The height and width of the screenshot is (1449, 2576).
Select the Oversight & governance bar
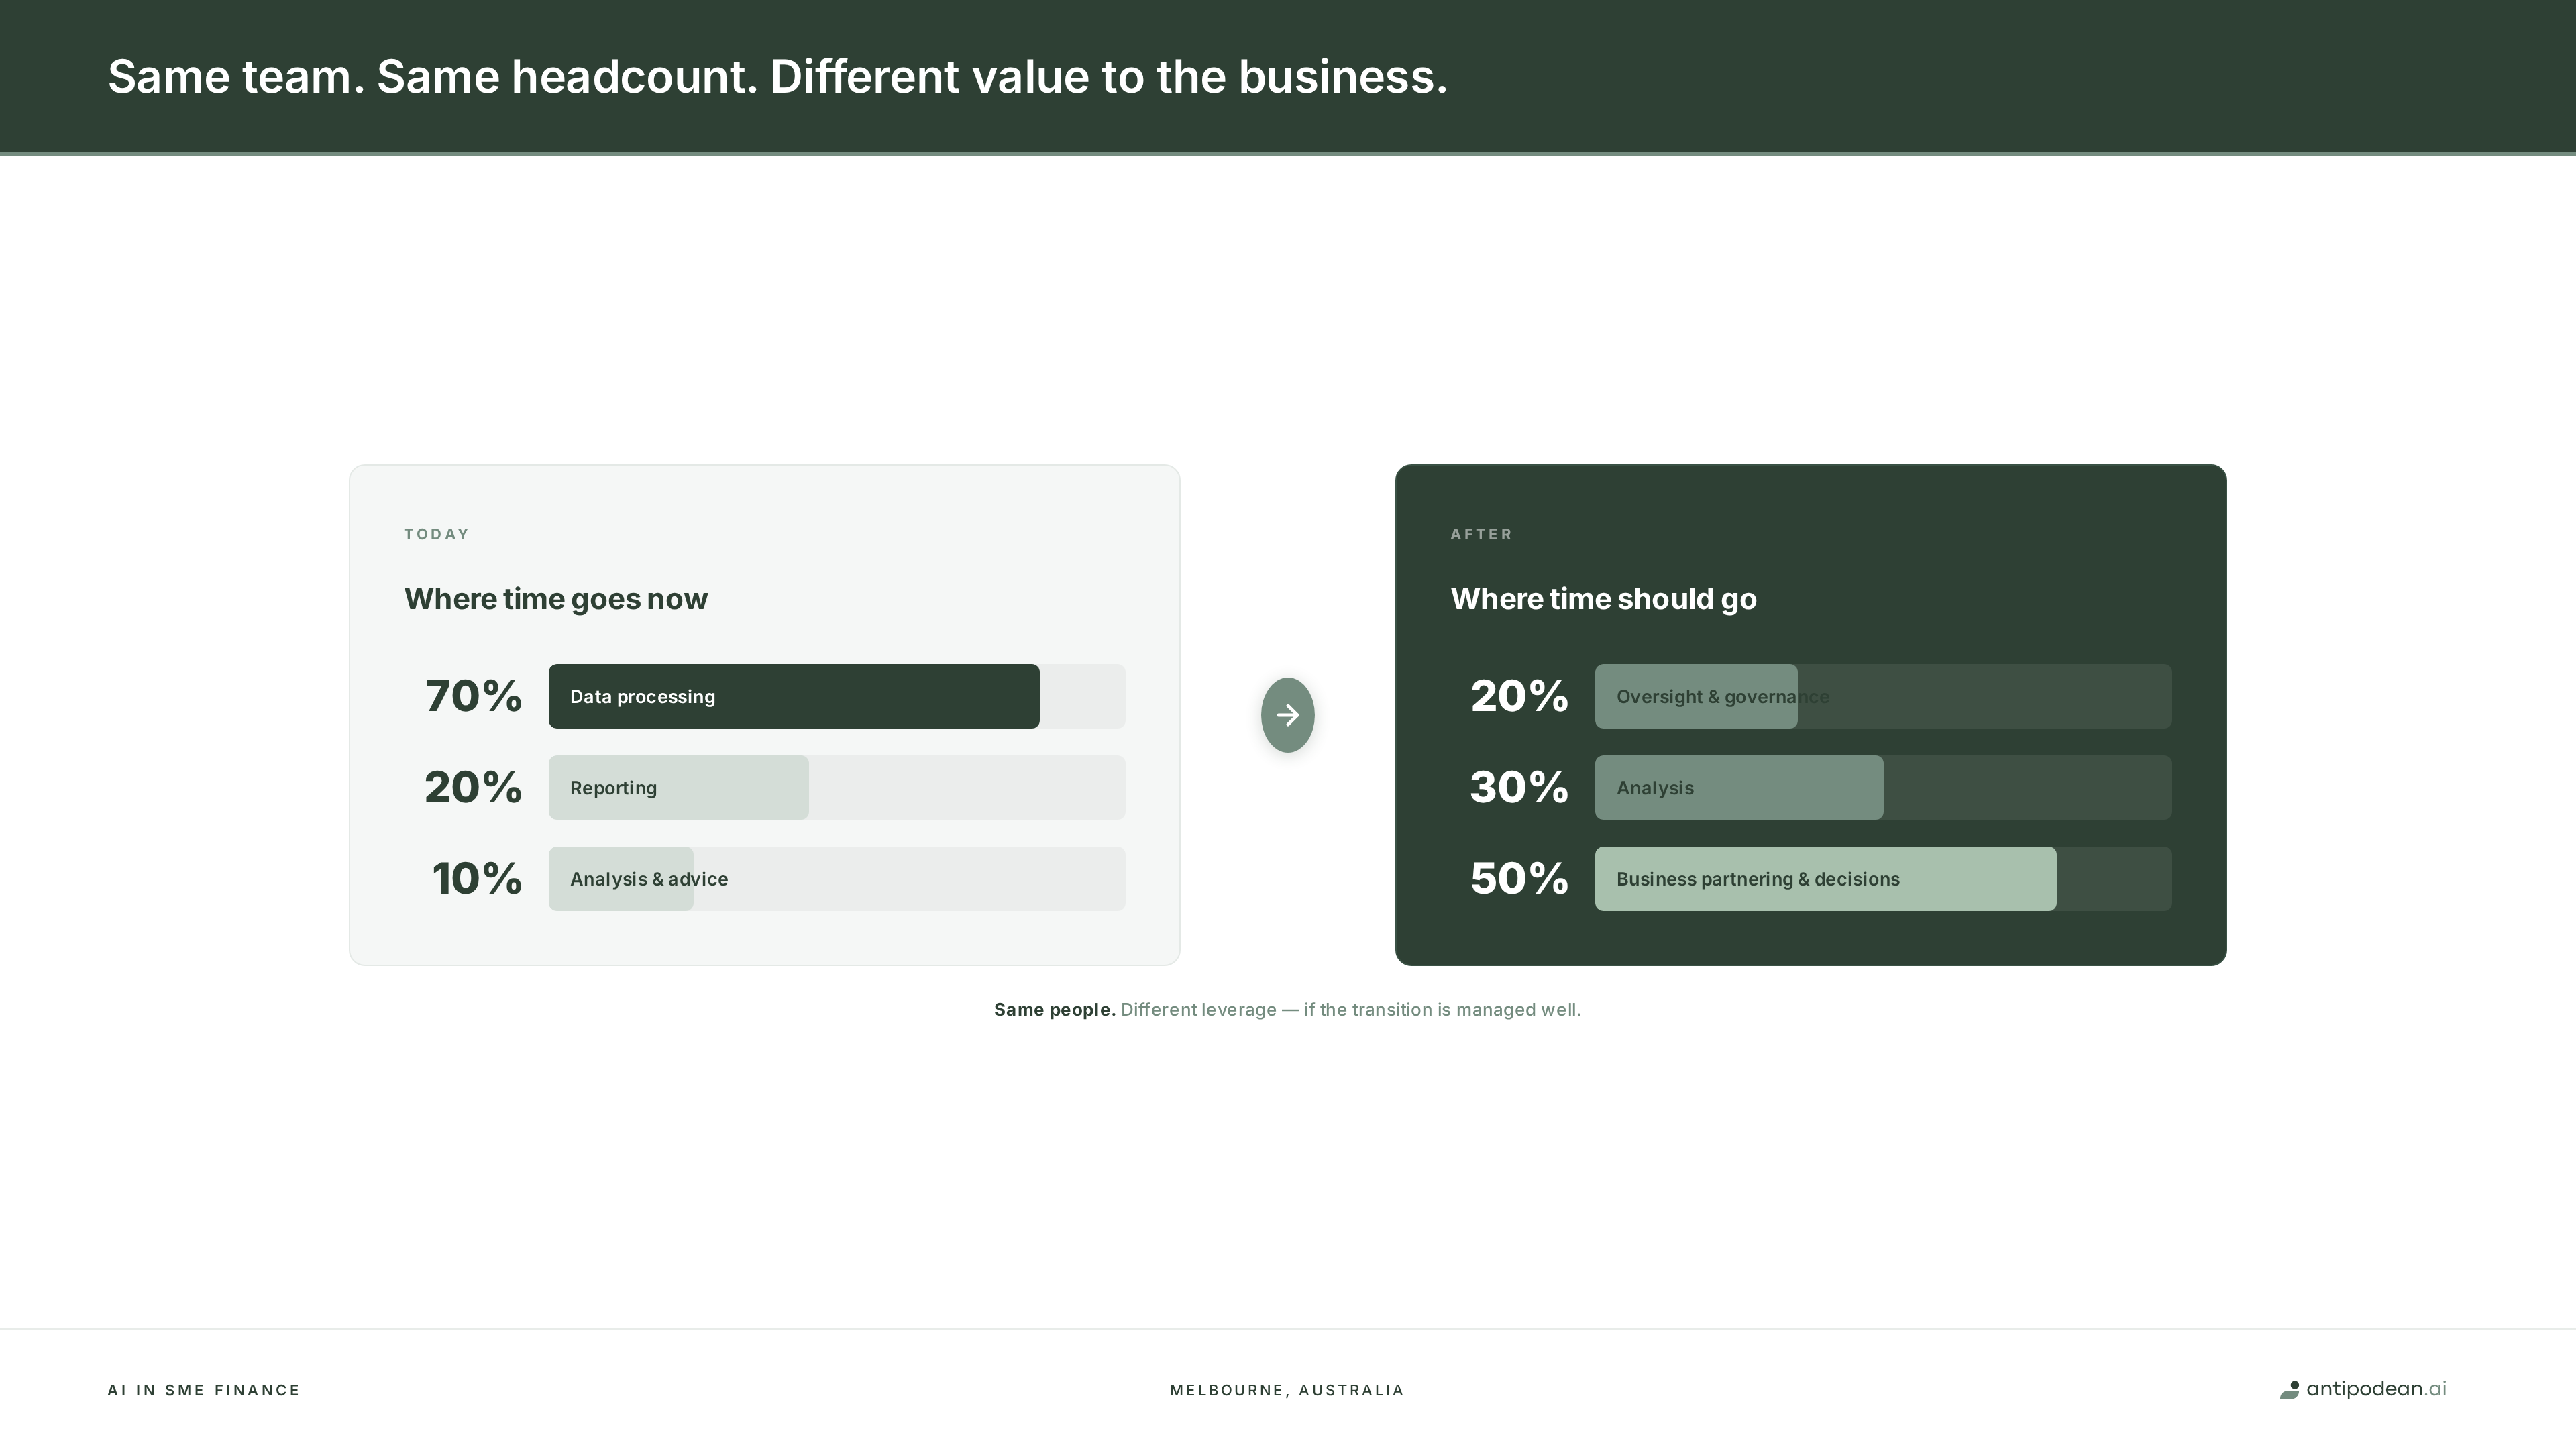(1694, 696)
